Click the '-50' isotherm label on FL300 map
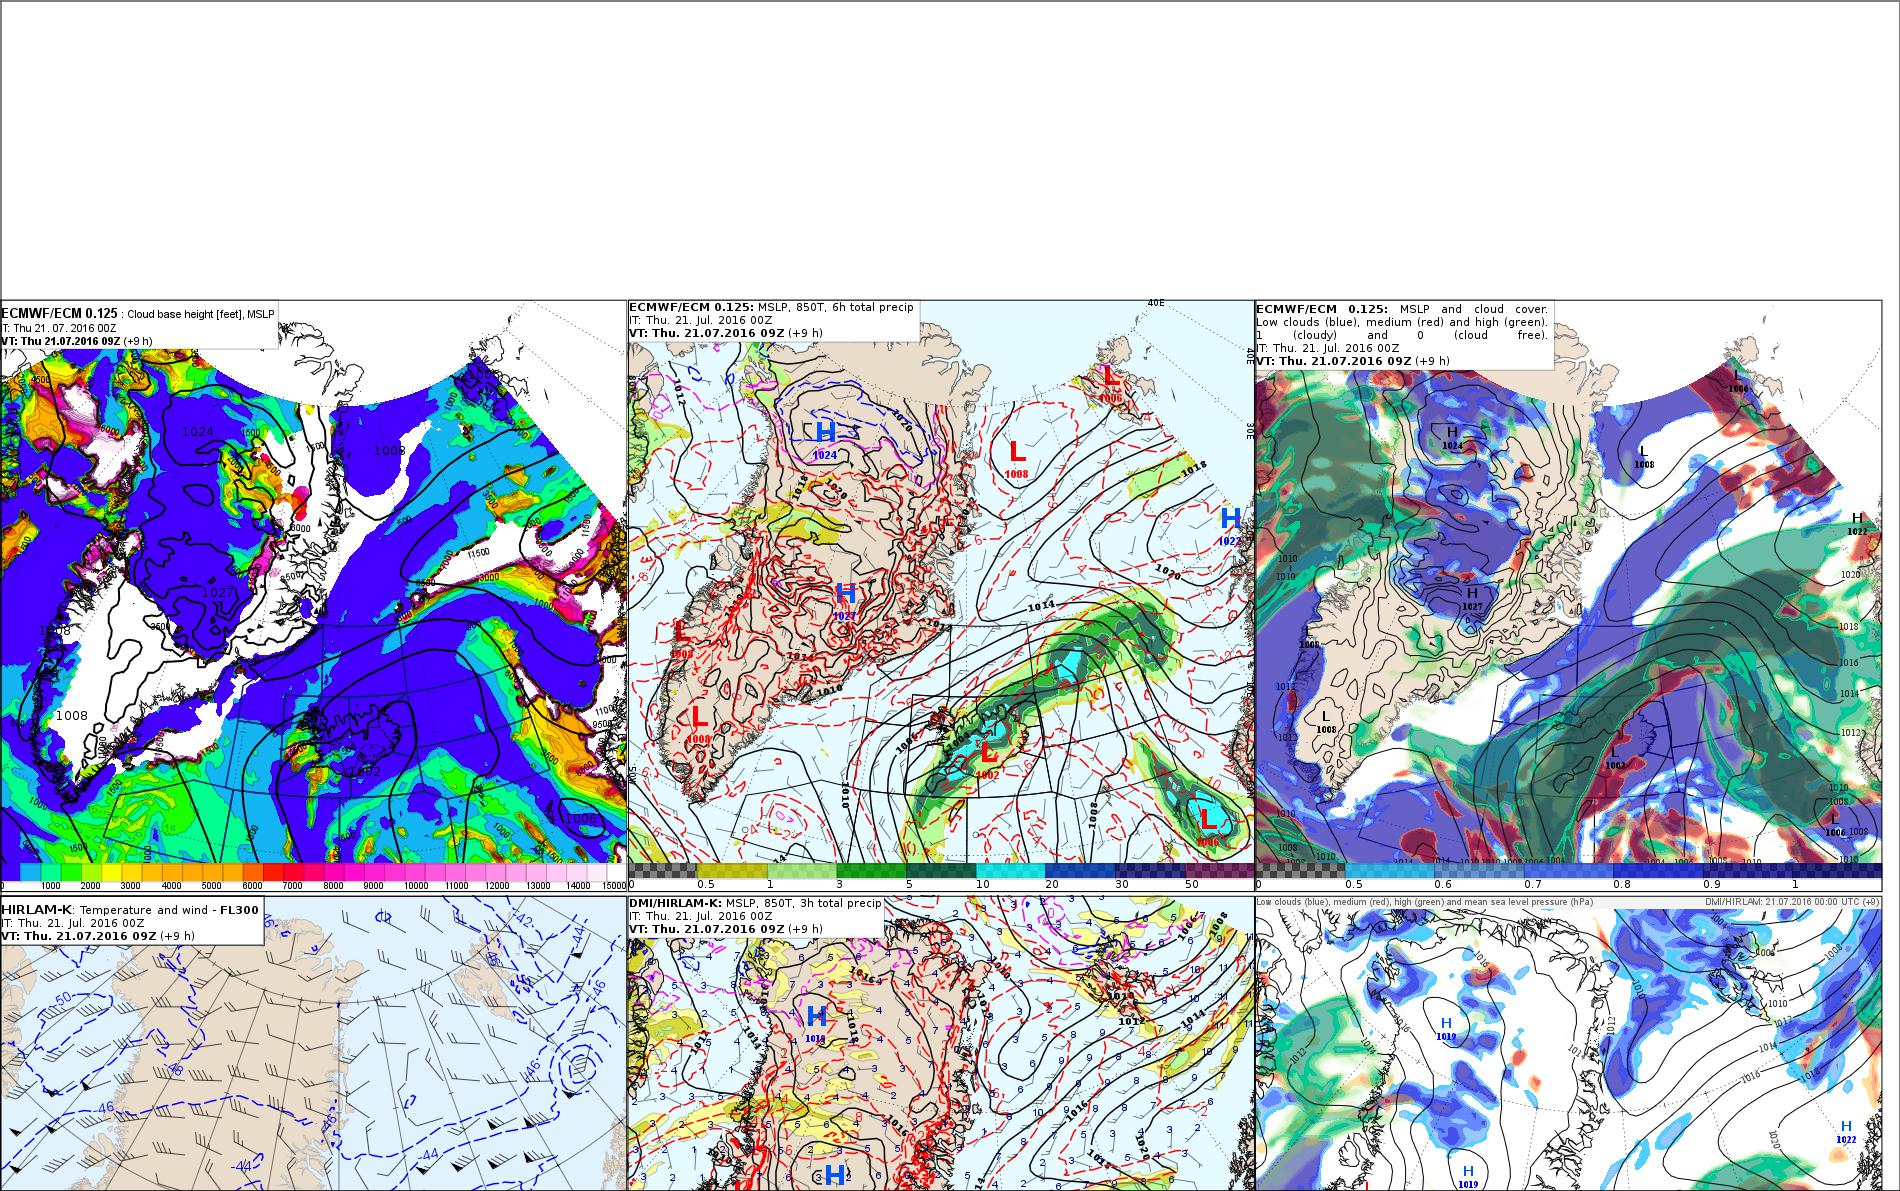1900x1191 pixels. 63,999
